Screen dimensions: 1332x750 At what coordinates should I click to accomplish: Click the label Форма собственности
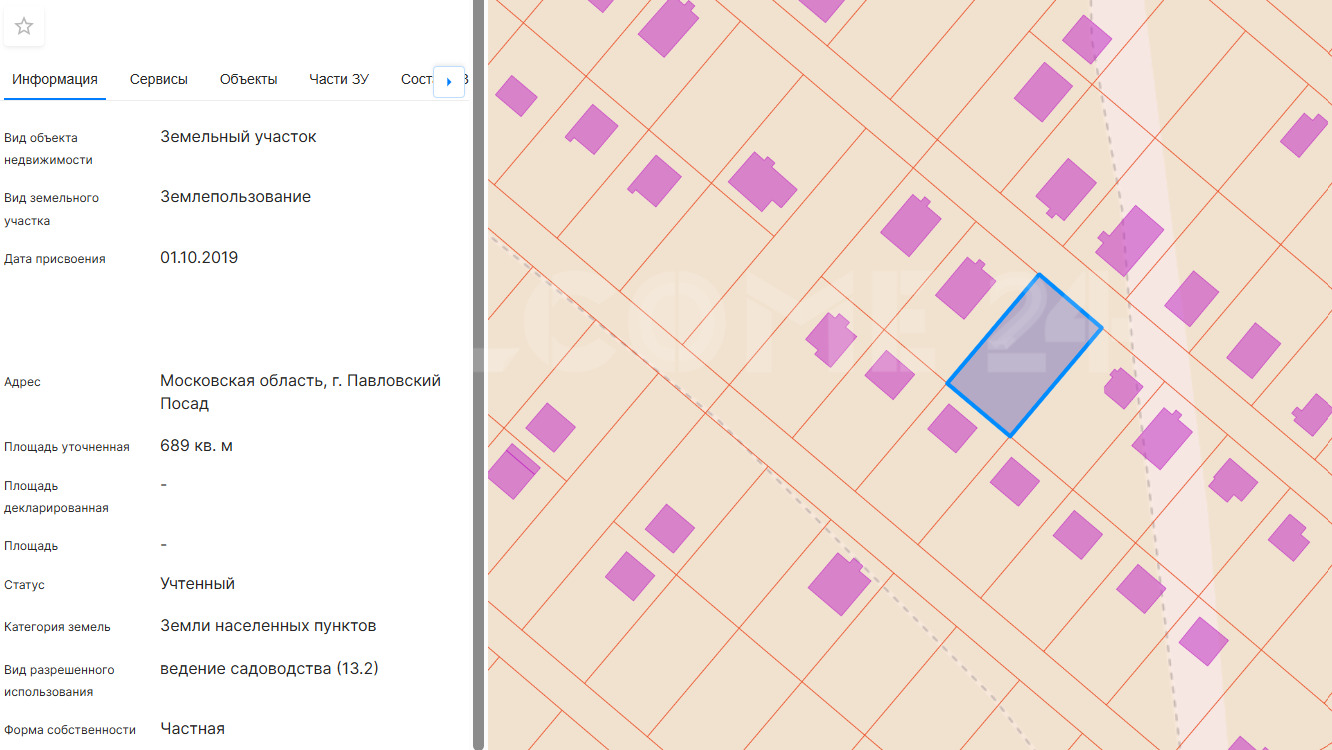[x=70, y=730]
